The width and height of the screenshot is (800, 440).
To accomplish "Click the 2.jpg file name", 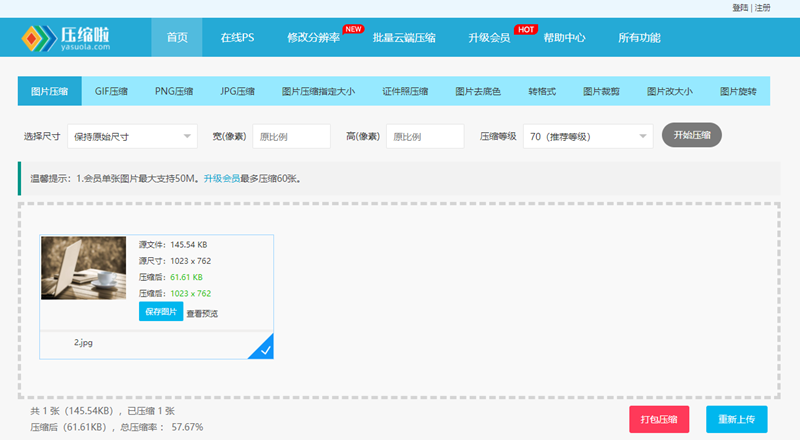I will click(83, 343).
